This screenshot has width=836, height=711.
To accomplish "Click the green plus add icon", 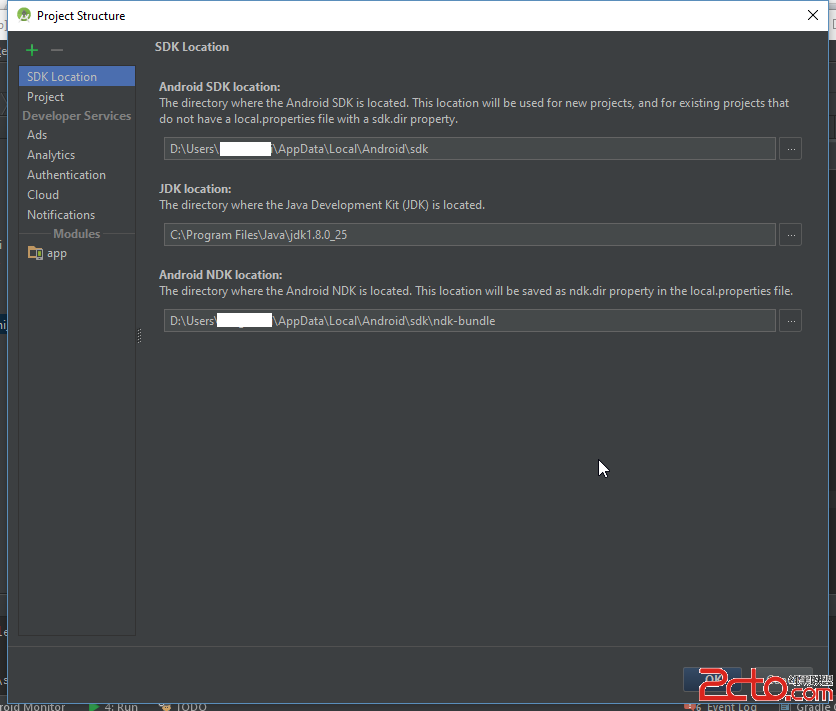I will (x=32, y=50).
